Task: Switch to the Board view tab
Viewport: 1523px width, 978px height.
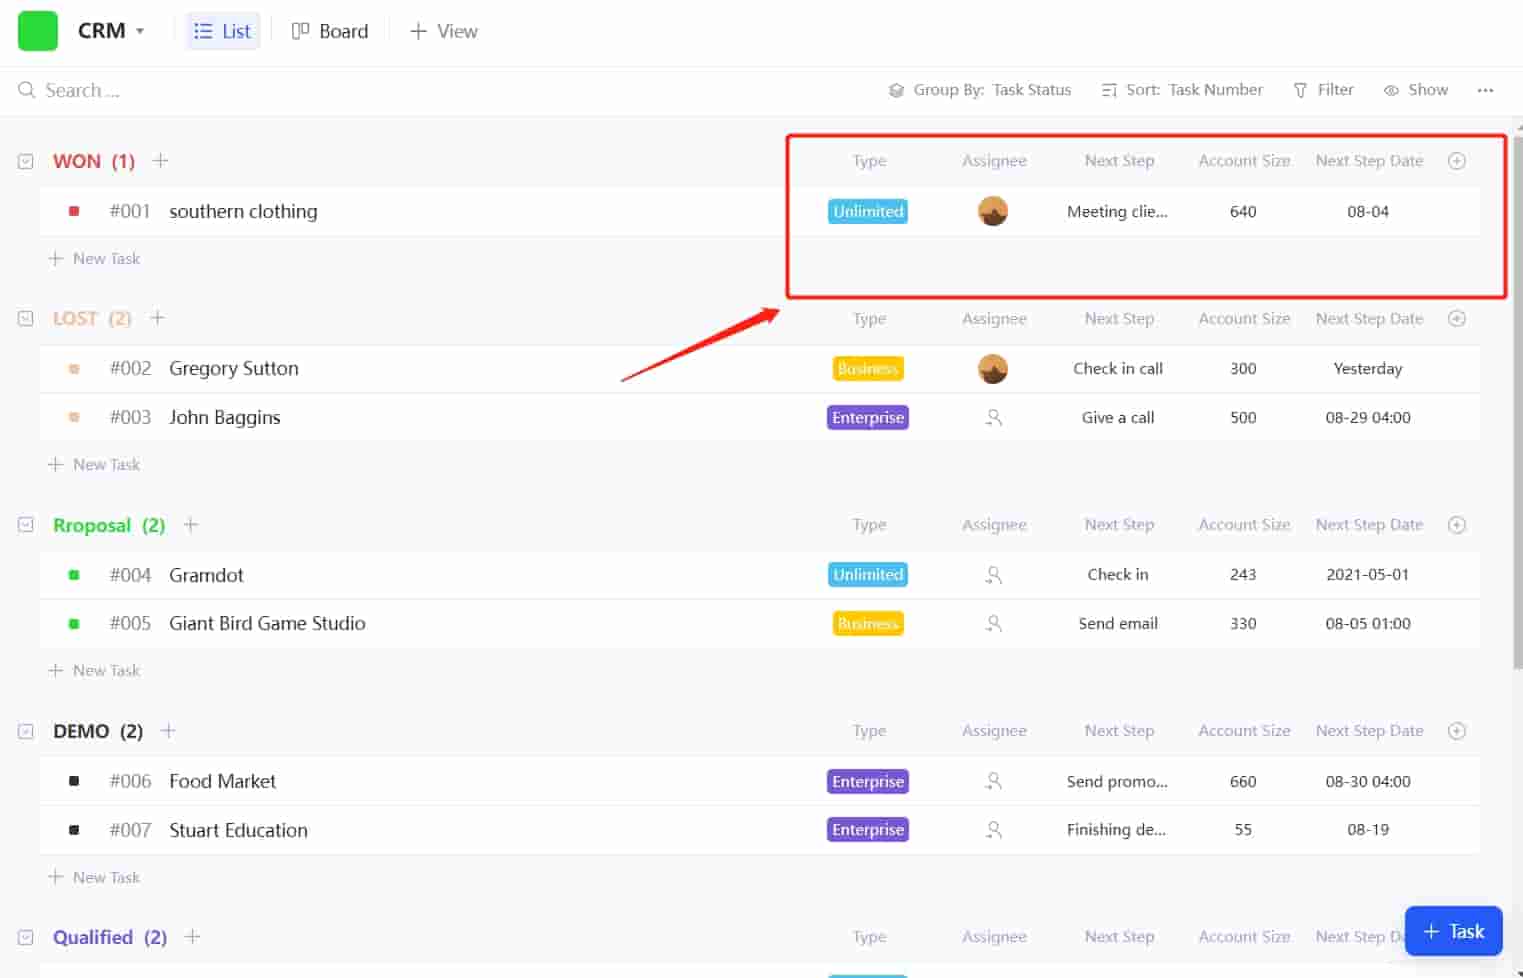Action: 330,31
